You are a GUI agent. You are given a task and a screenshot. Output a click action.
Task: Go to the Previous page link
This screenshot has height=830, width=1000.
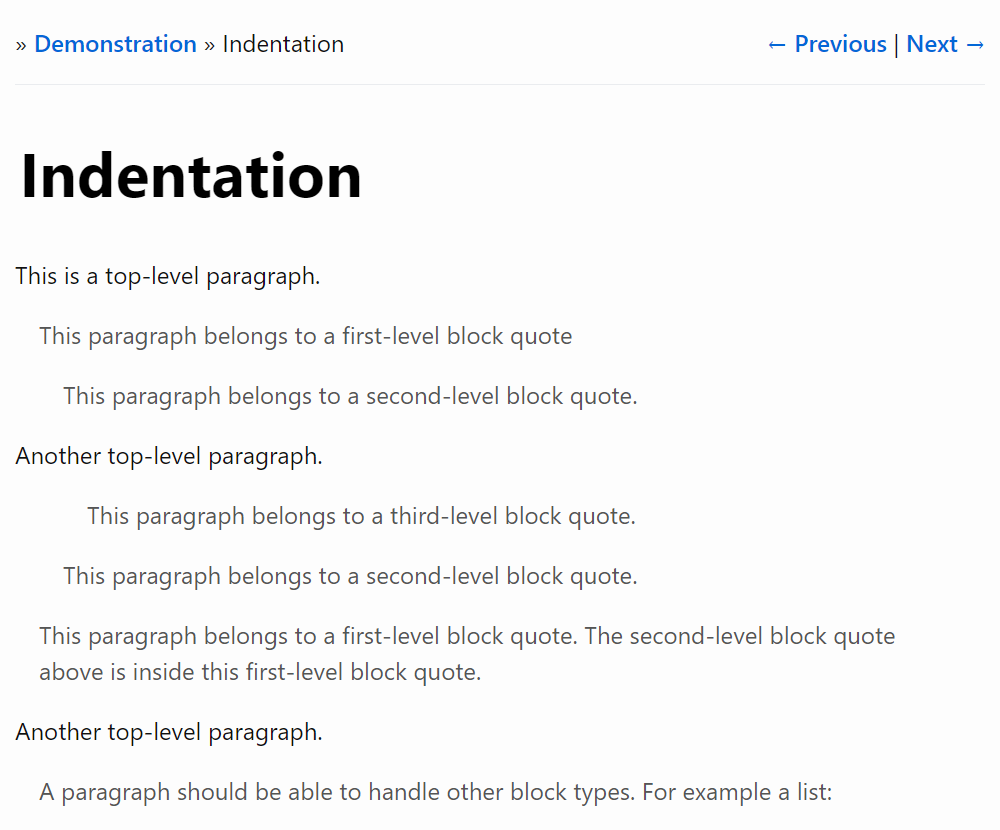(840, 44)
